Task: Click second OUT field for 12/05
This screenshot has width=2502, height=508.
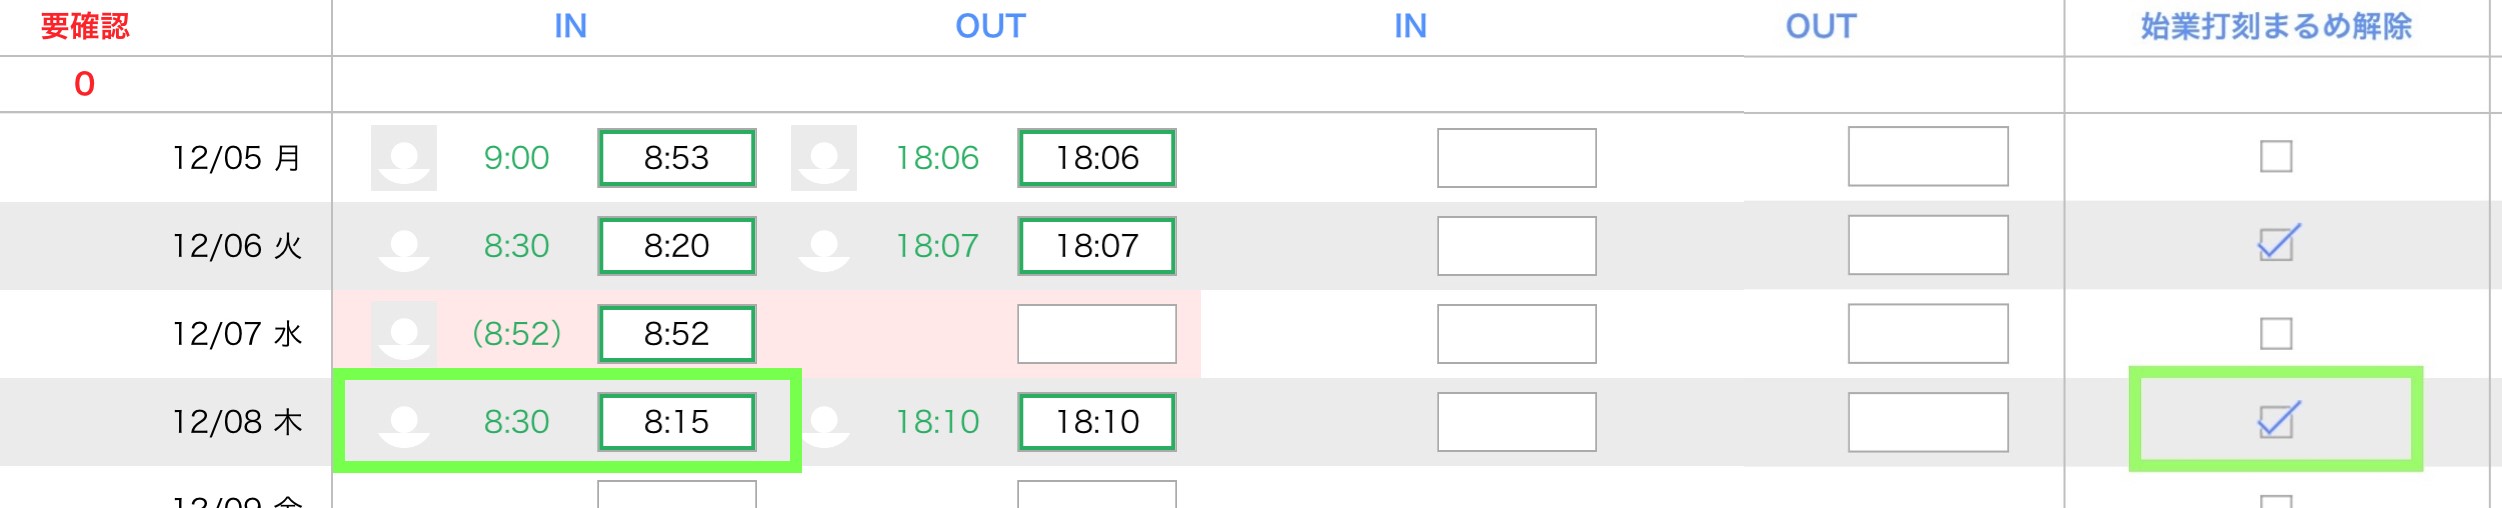Action: coord(1928,157)
